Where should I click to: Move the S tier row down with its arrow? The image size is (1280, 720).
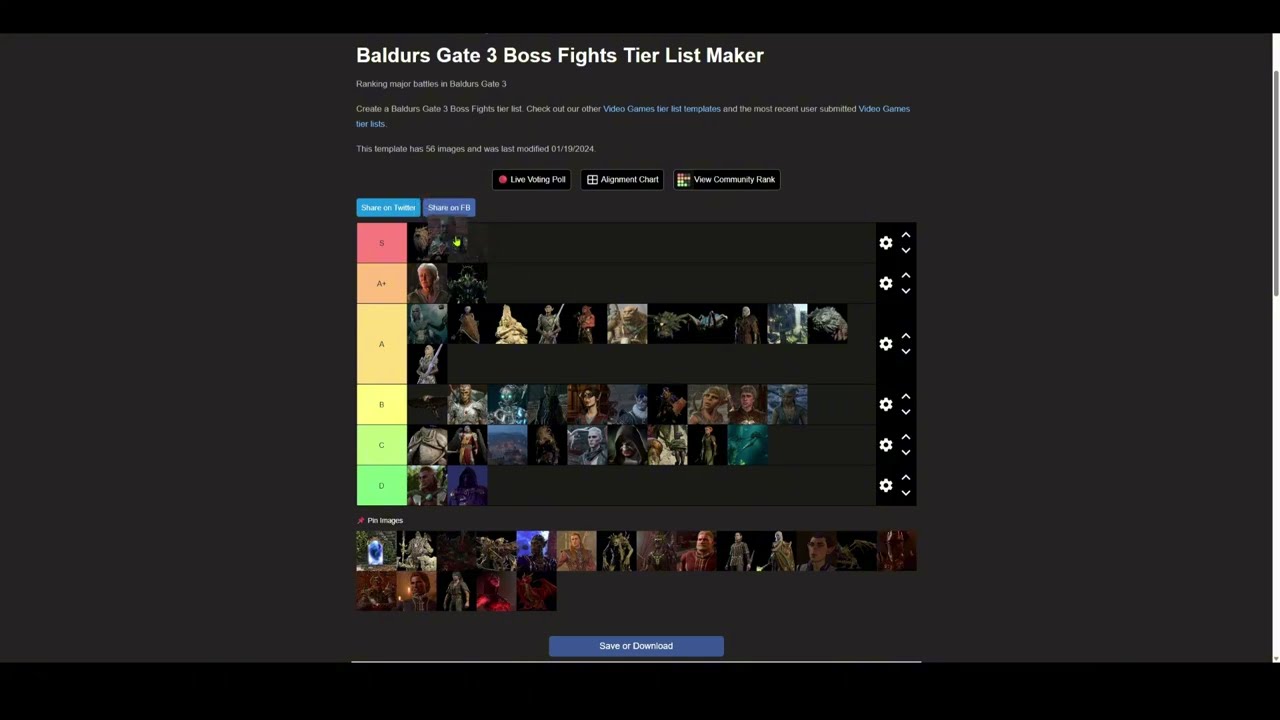pos(906,251)
